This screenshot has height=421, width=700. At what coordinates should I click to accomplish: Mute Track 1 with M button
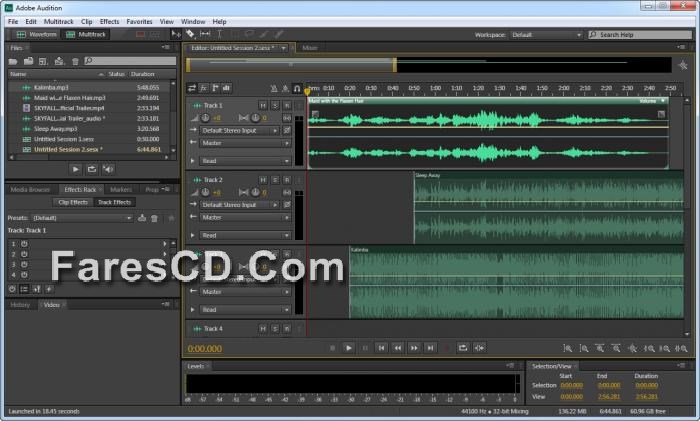click(263, 105)
